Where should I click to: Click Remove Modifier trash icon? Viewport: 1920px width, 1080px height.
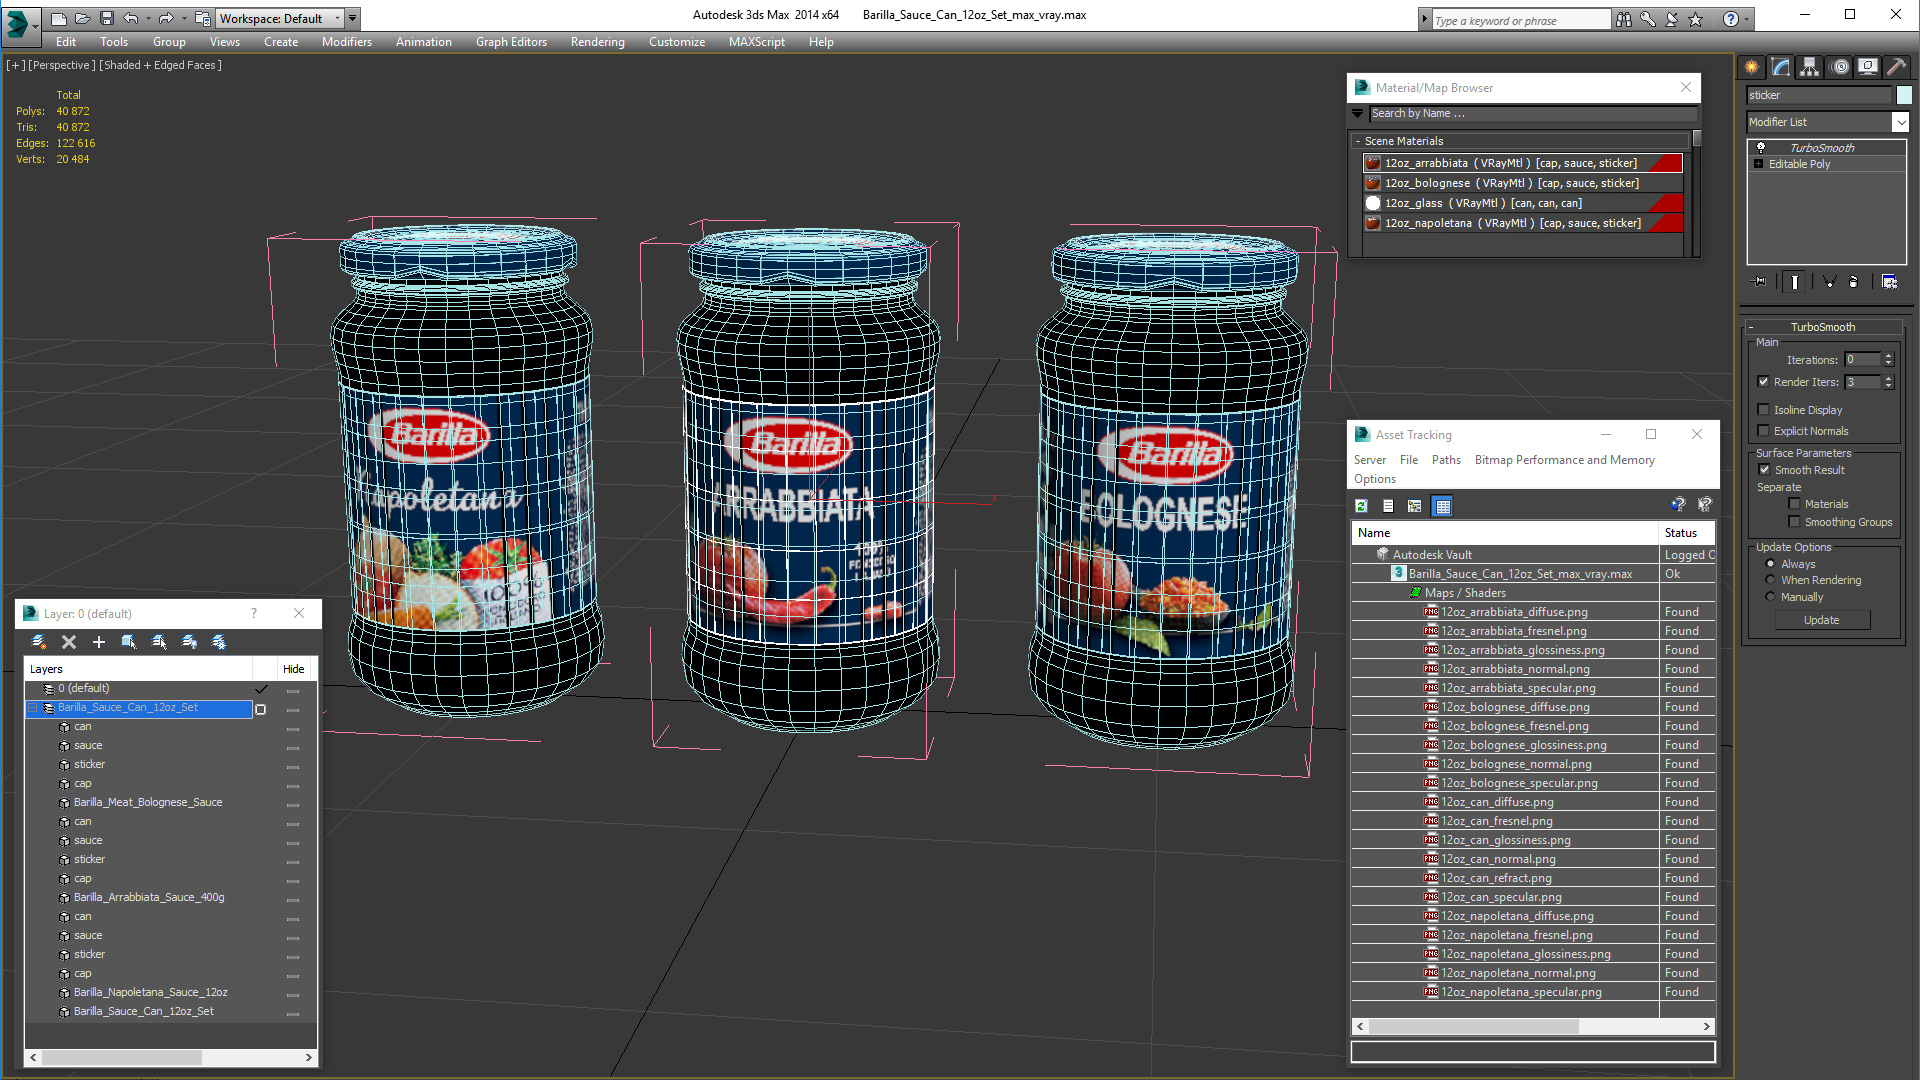click(1854, 282)
